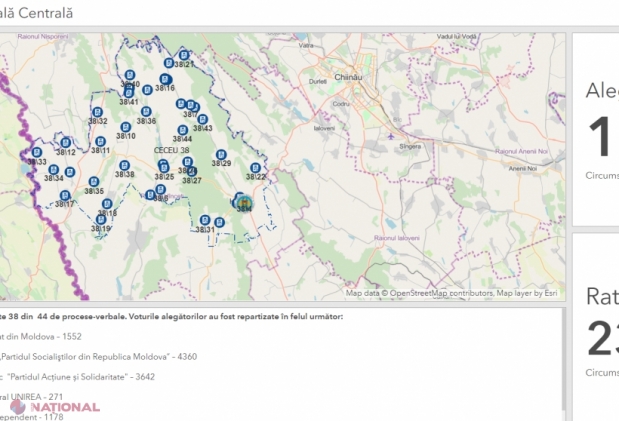Click polling station marker 38\12
Viewport: 619px width, 421px height.
[66, 143]
